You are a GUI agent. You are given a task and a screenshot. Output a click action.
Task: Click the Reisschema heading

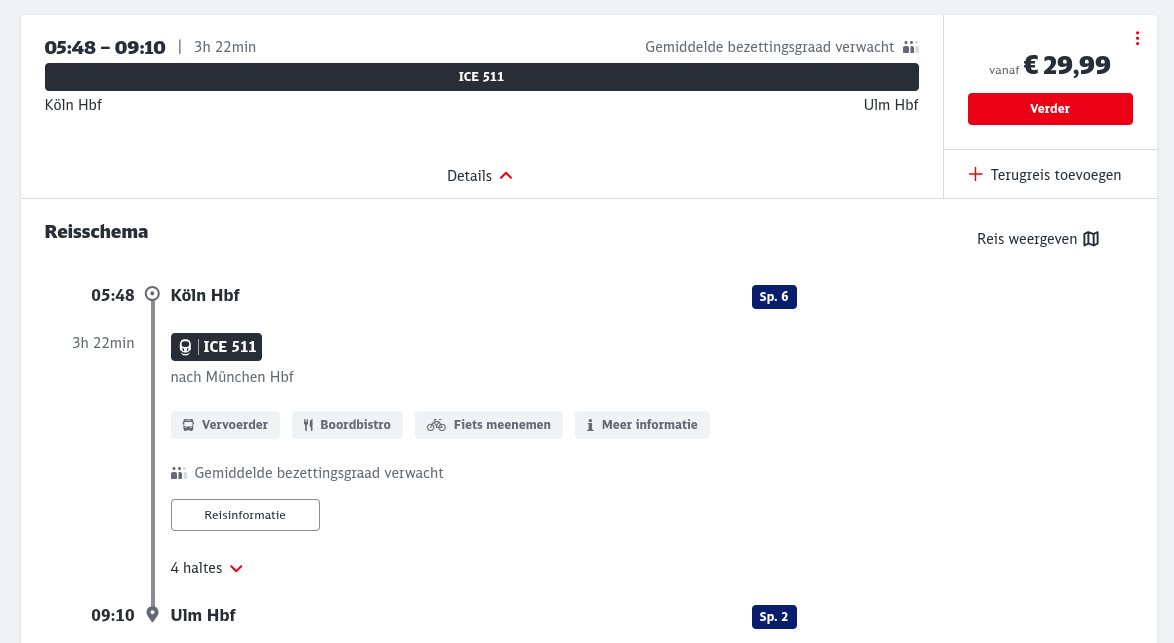pyautogui.click(x=97, y=231)
